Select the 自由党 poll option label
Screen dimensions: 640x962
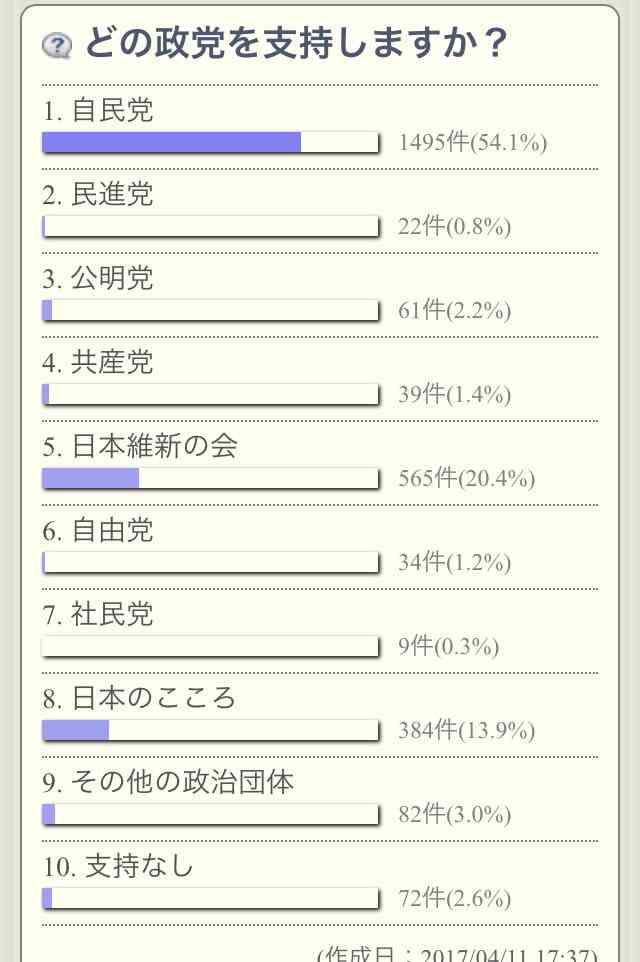[98, 531]
